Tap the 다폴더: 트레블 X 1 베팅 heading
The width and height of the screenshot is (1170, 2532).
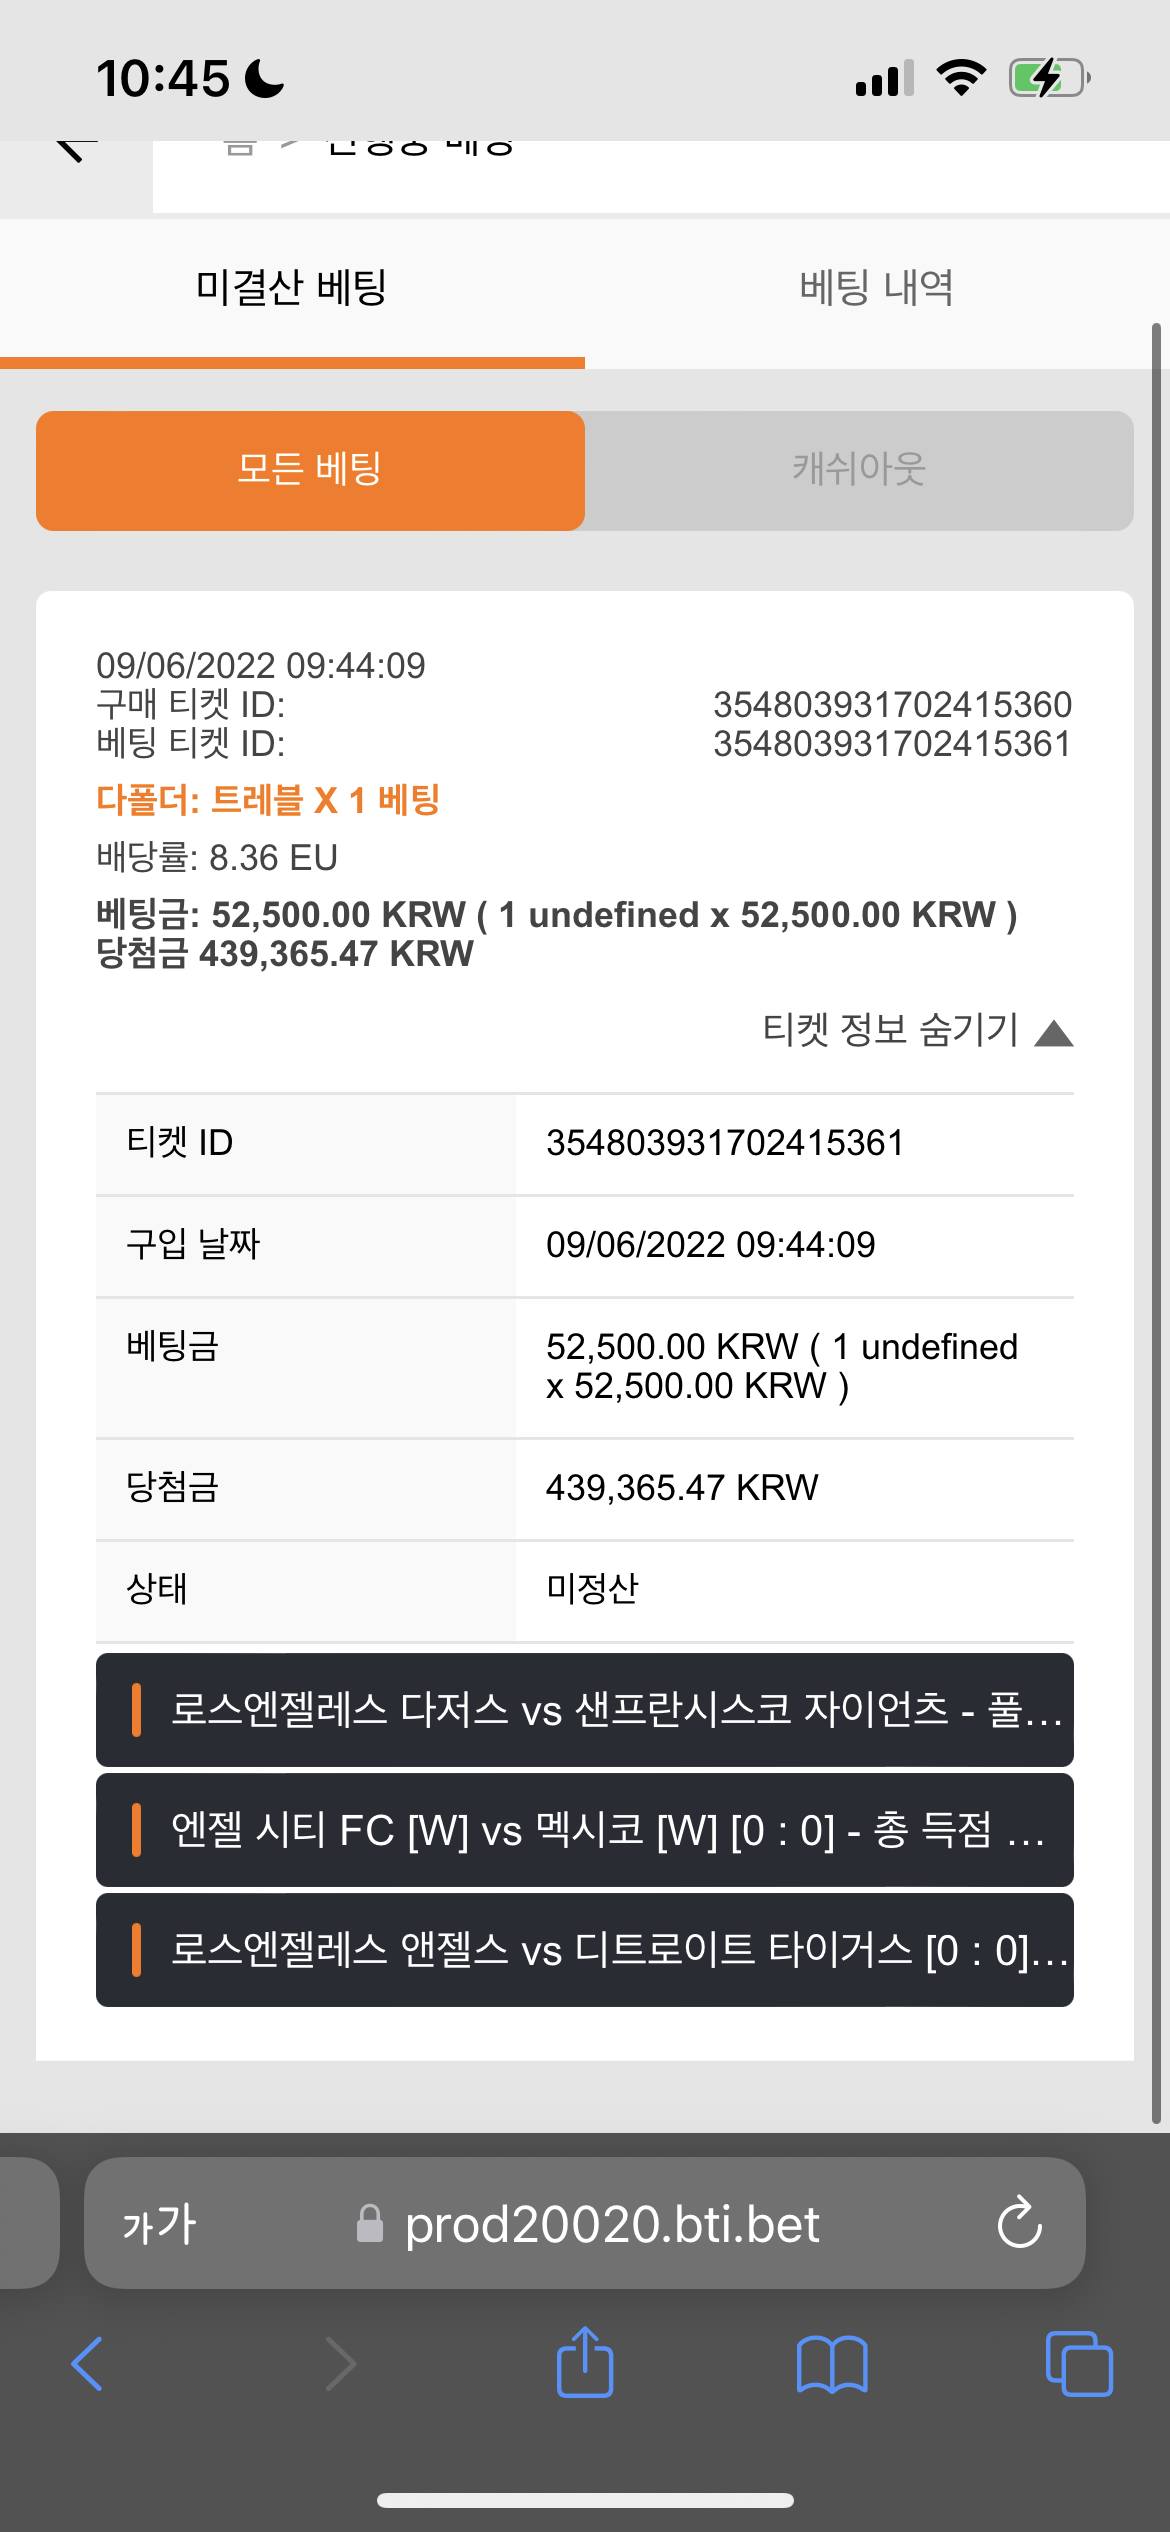click(x=268, y=801)
